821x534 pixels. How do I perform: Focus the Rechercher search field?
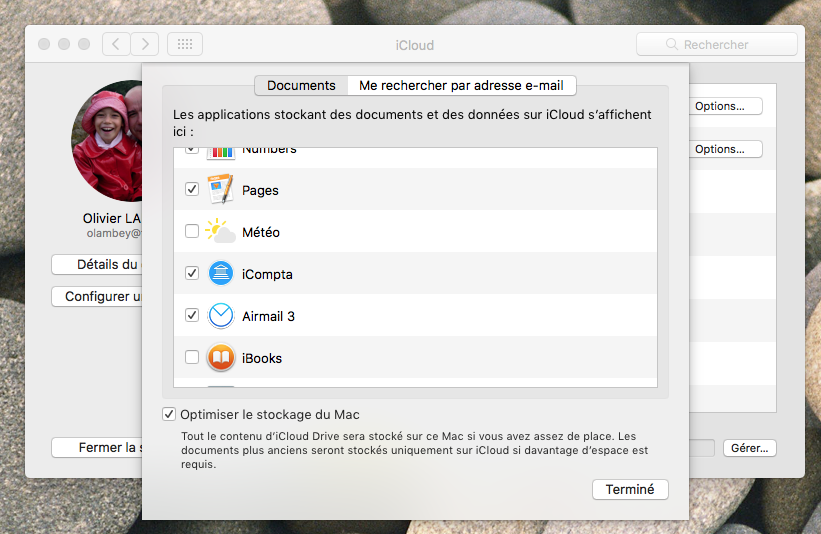(717, 44)
